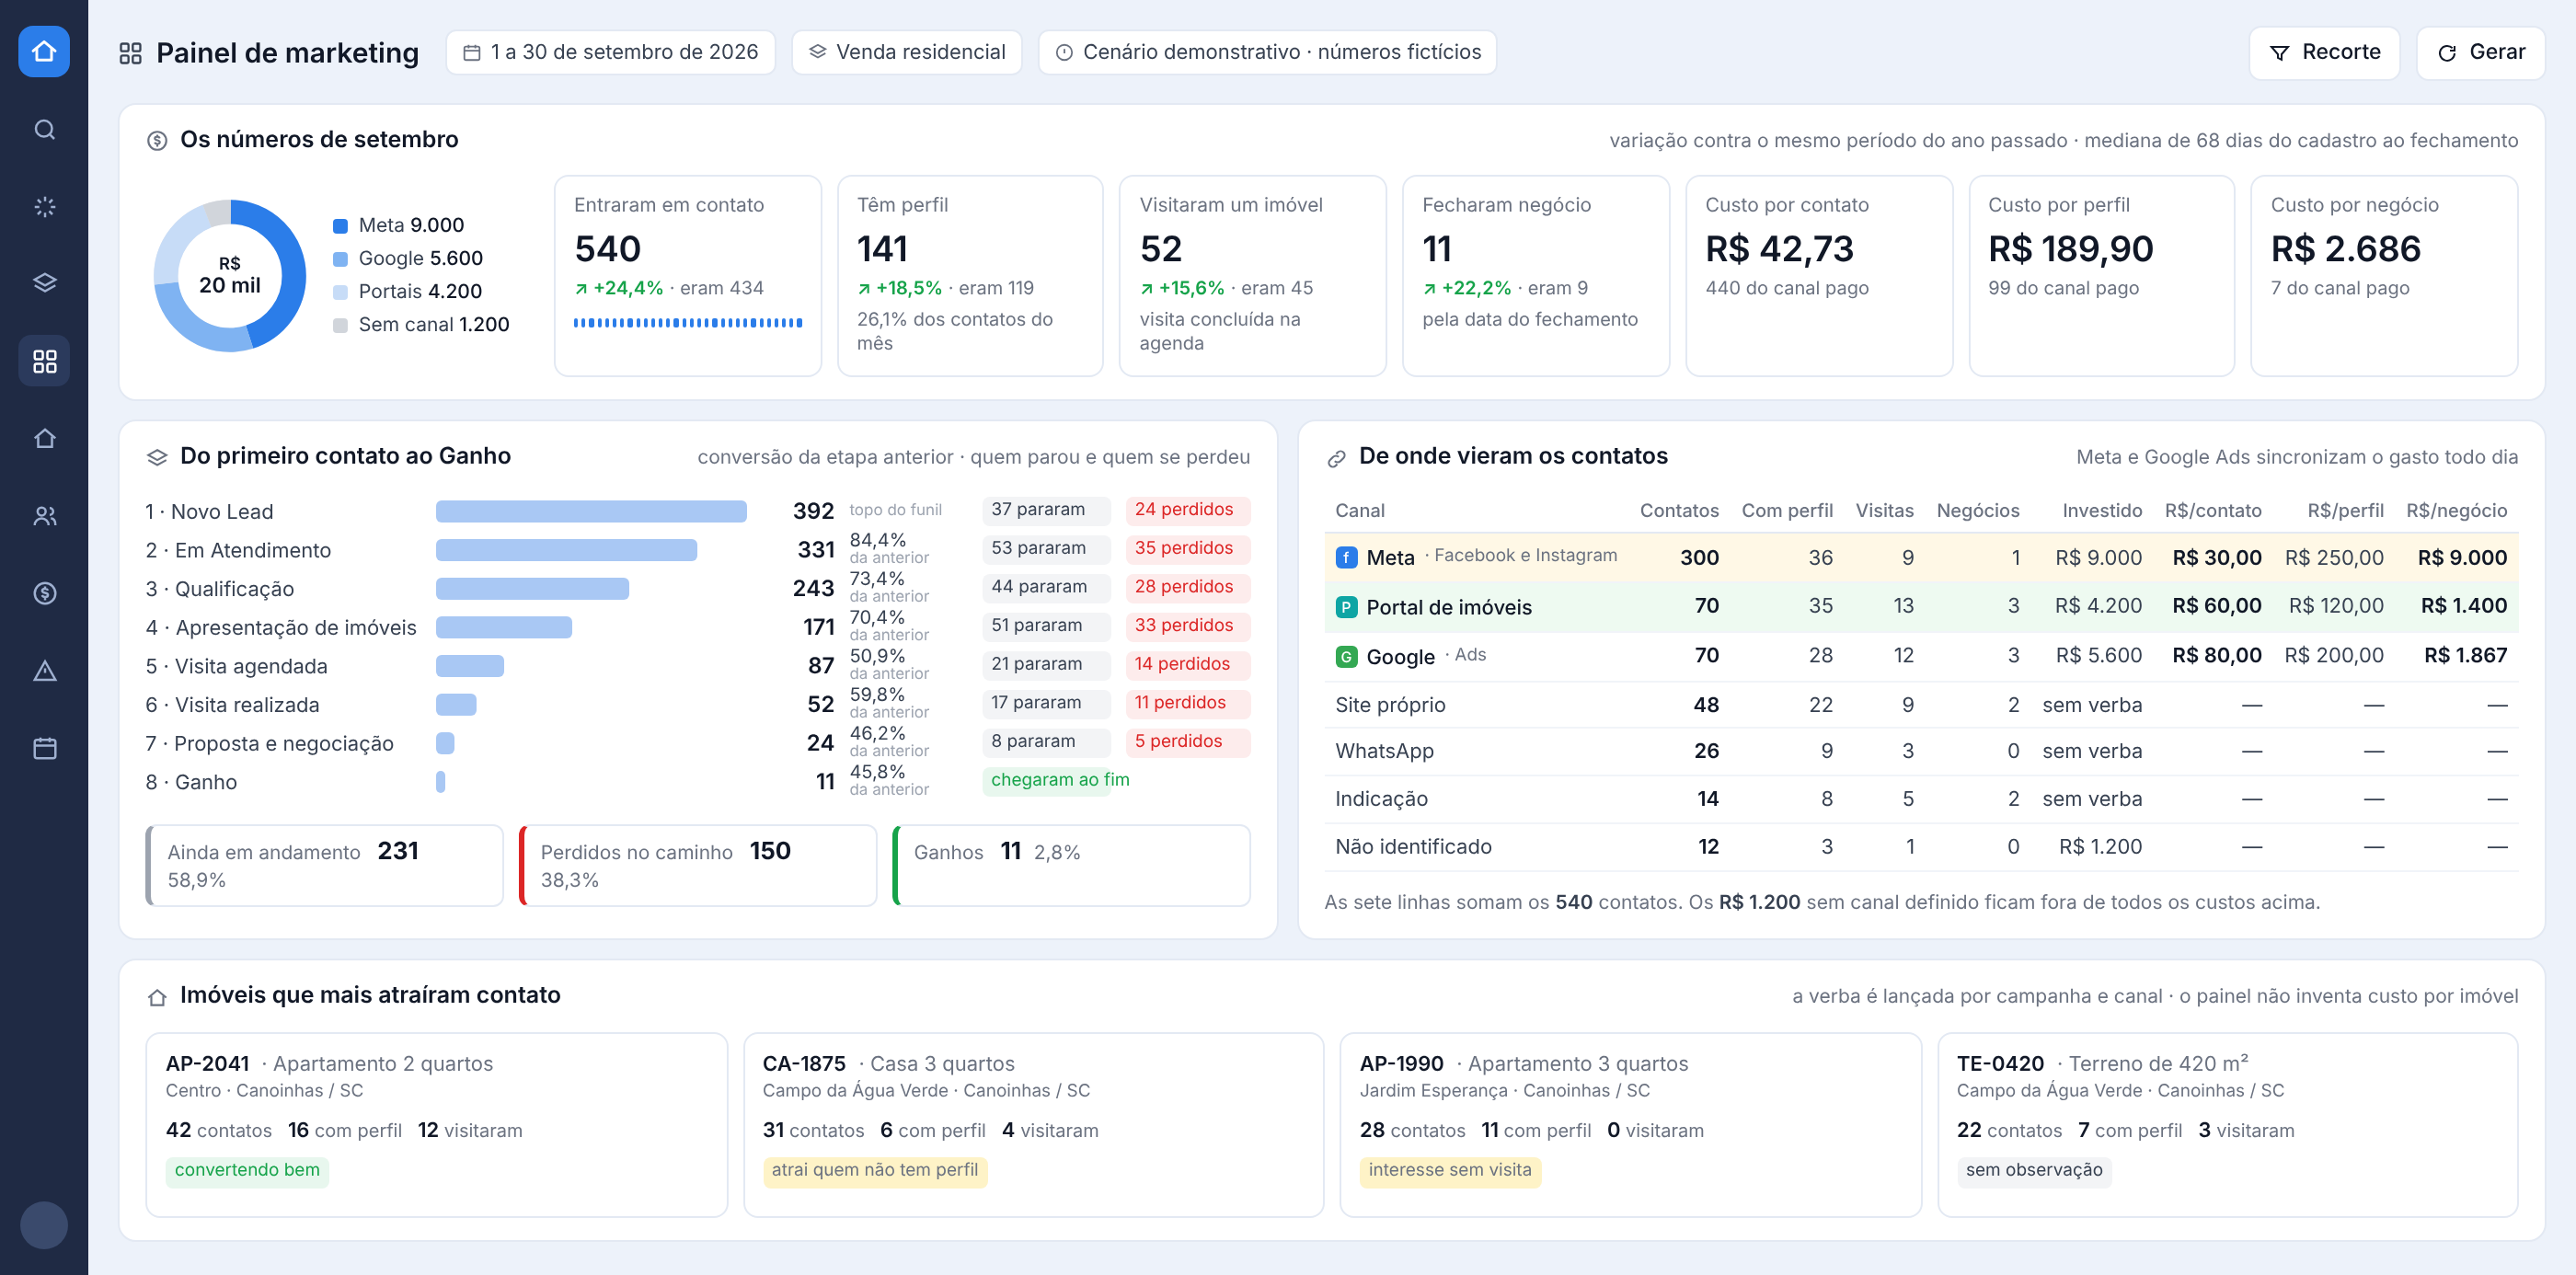Open the date range 1 a 30 de setembro
Viewport: 2576px width, 1275px height.
(610, 52)
